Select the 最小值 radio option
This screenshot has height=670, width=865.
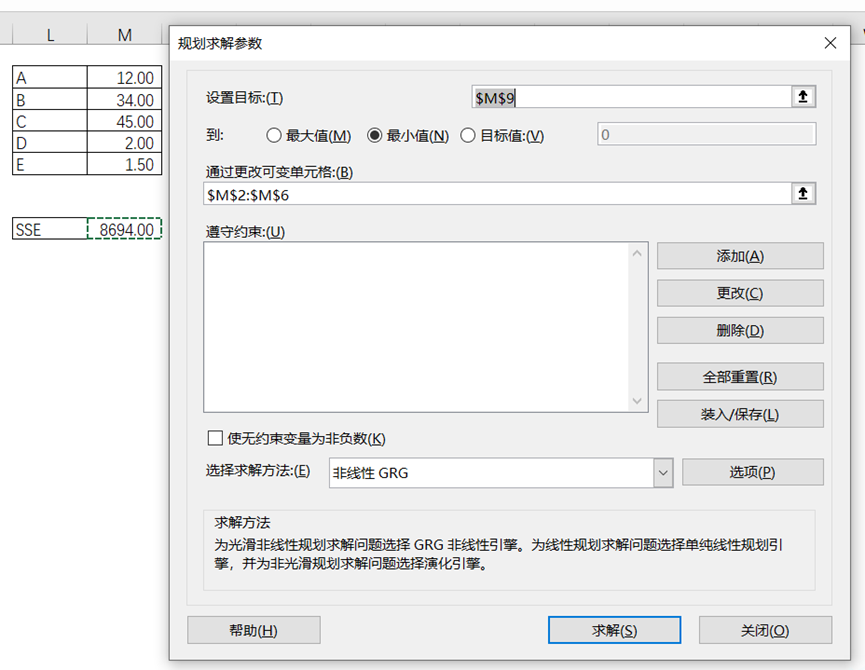376,136
